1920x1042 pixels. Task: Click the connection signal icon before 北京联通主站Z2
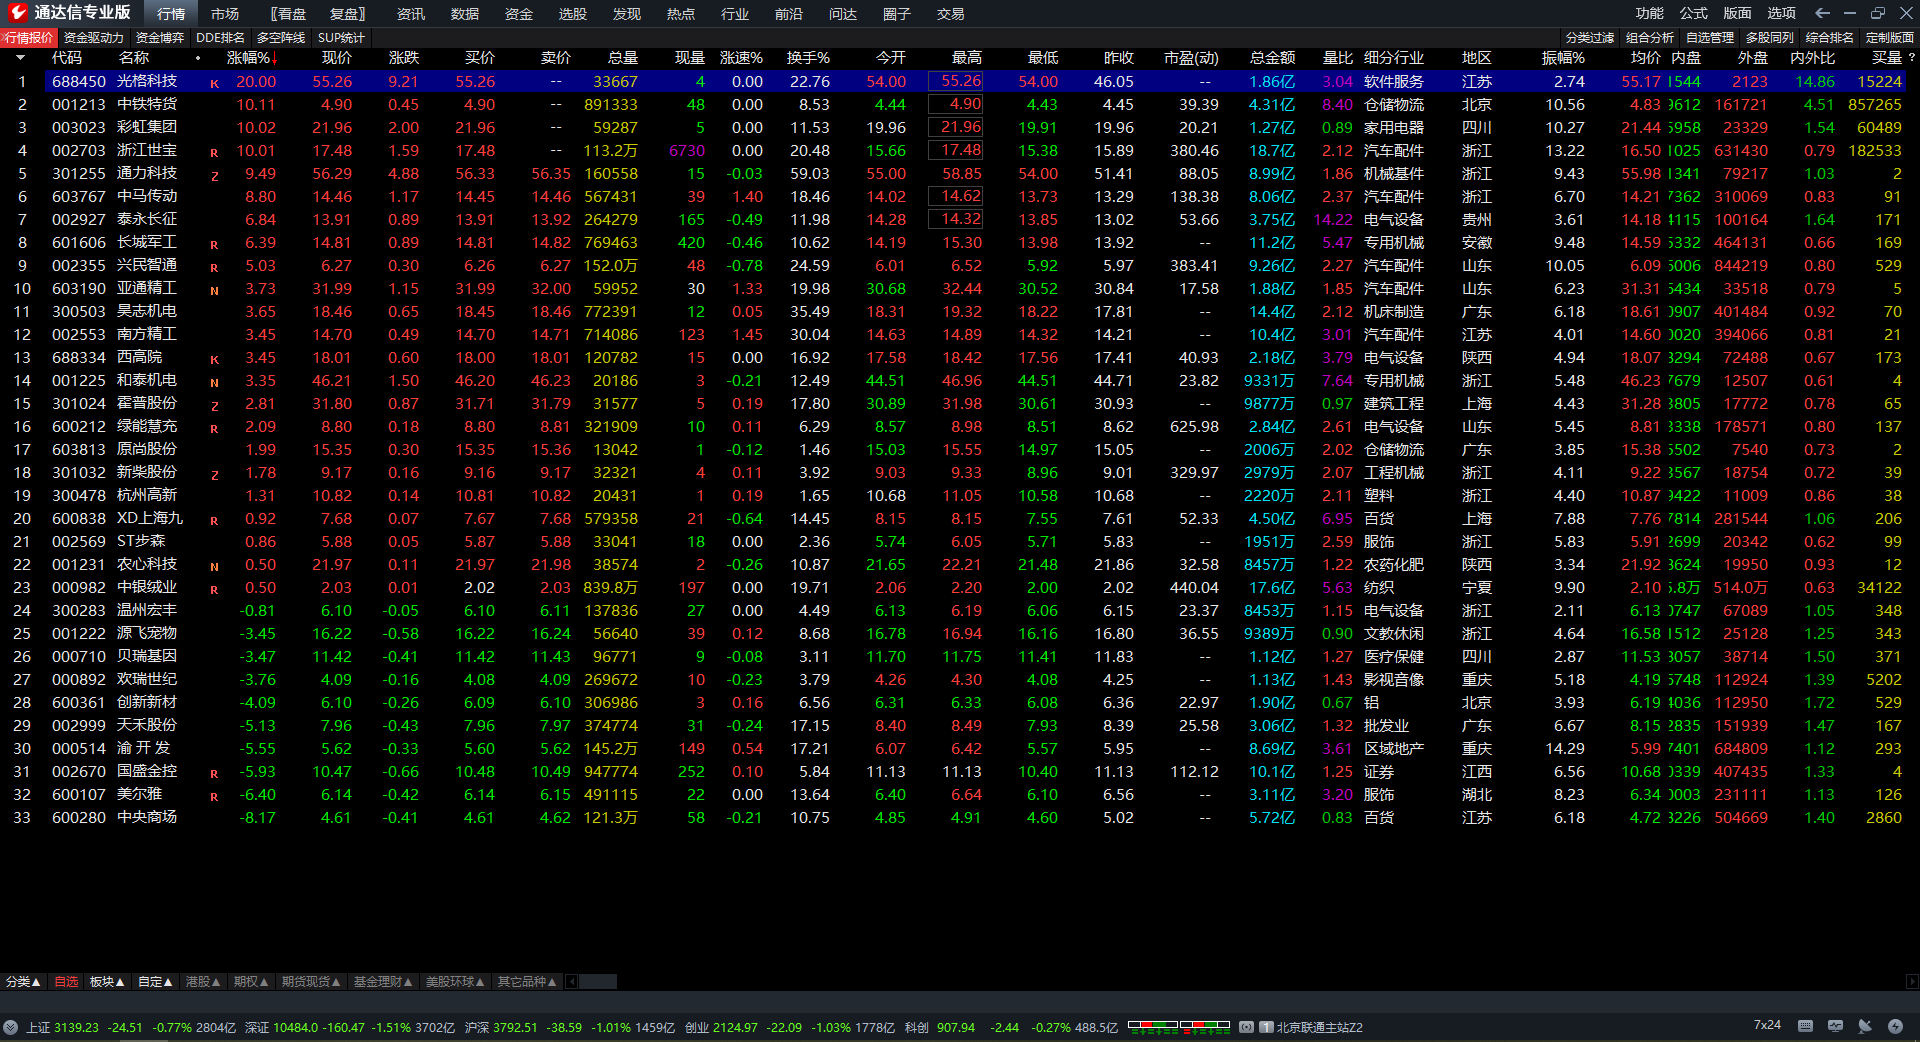click(1246, 1027)
